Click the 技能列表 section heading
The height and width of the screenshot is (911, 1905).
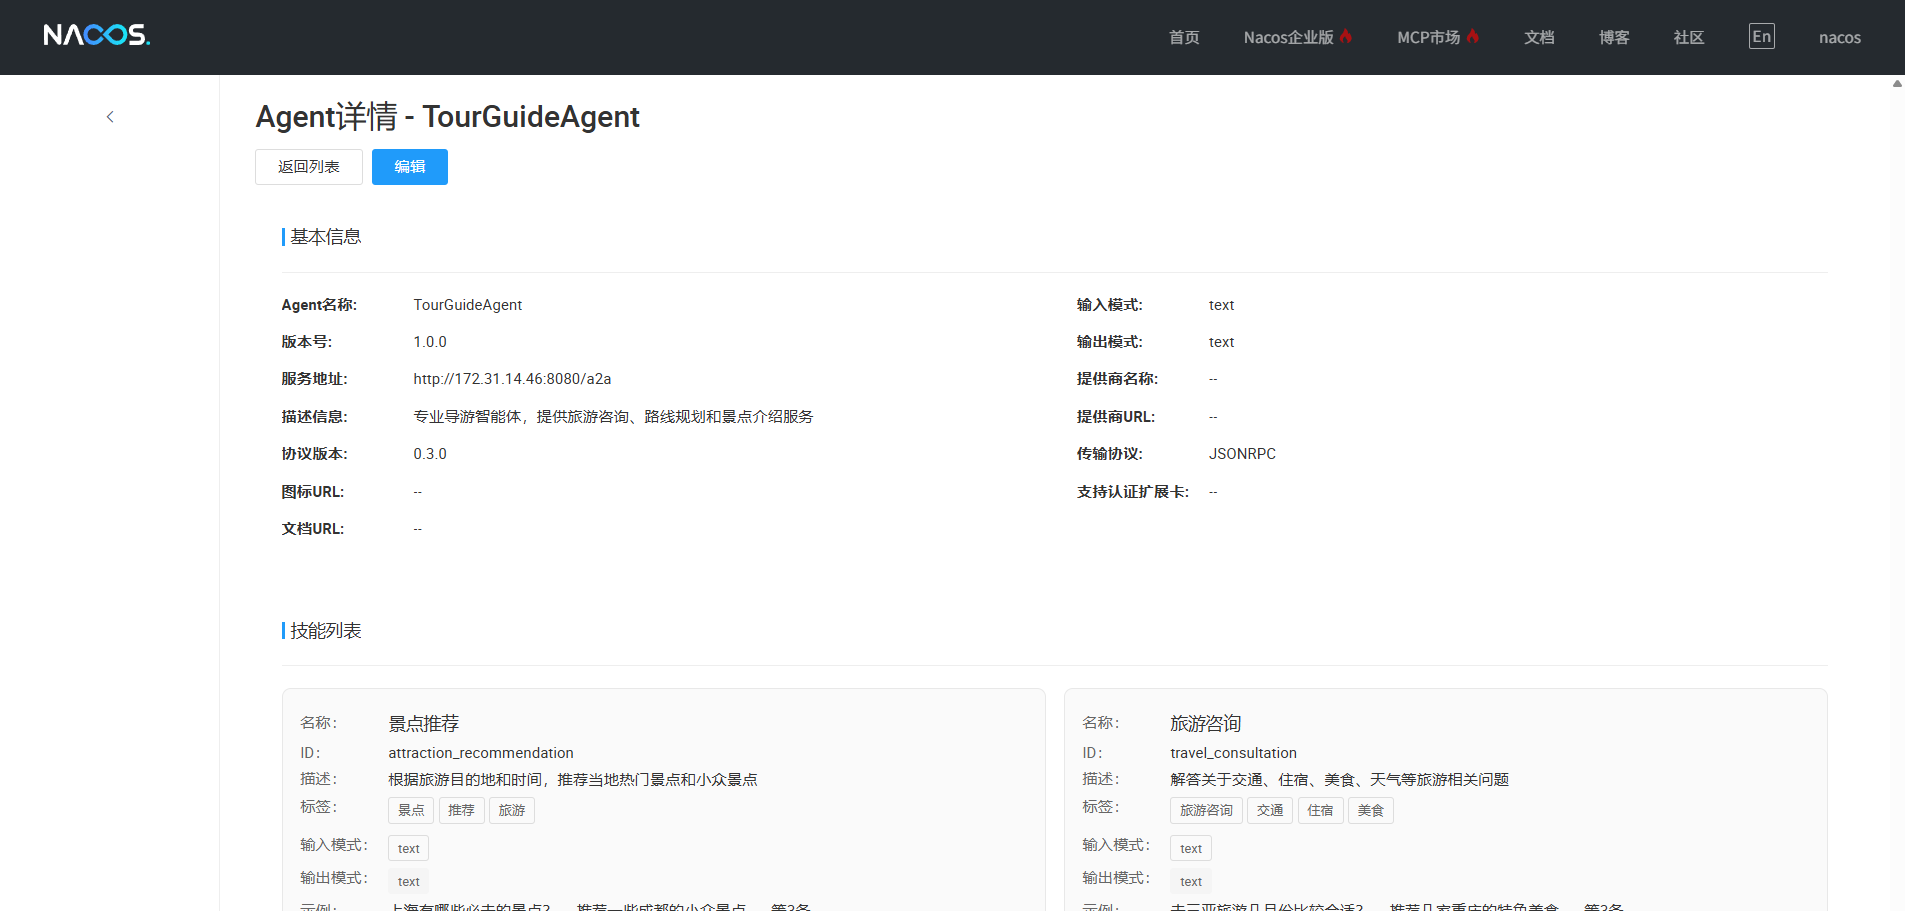(x=325, y=631)
